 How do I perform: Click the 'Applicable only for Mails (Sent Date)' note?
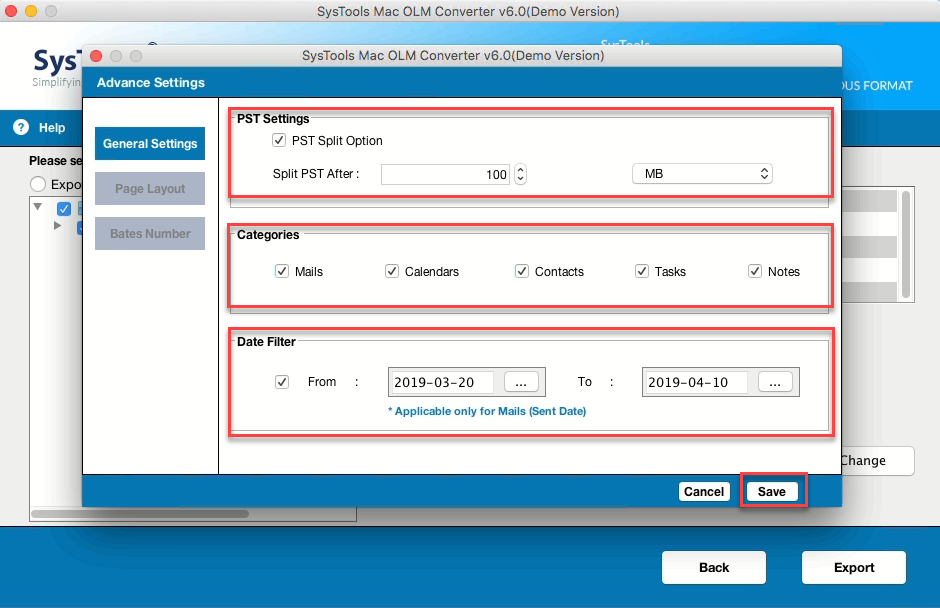487,411
